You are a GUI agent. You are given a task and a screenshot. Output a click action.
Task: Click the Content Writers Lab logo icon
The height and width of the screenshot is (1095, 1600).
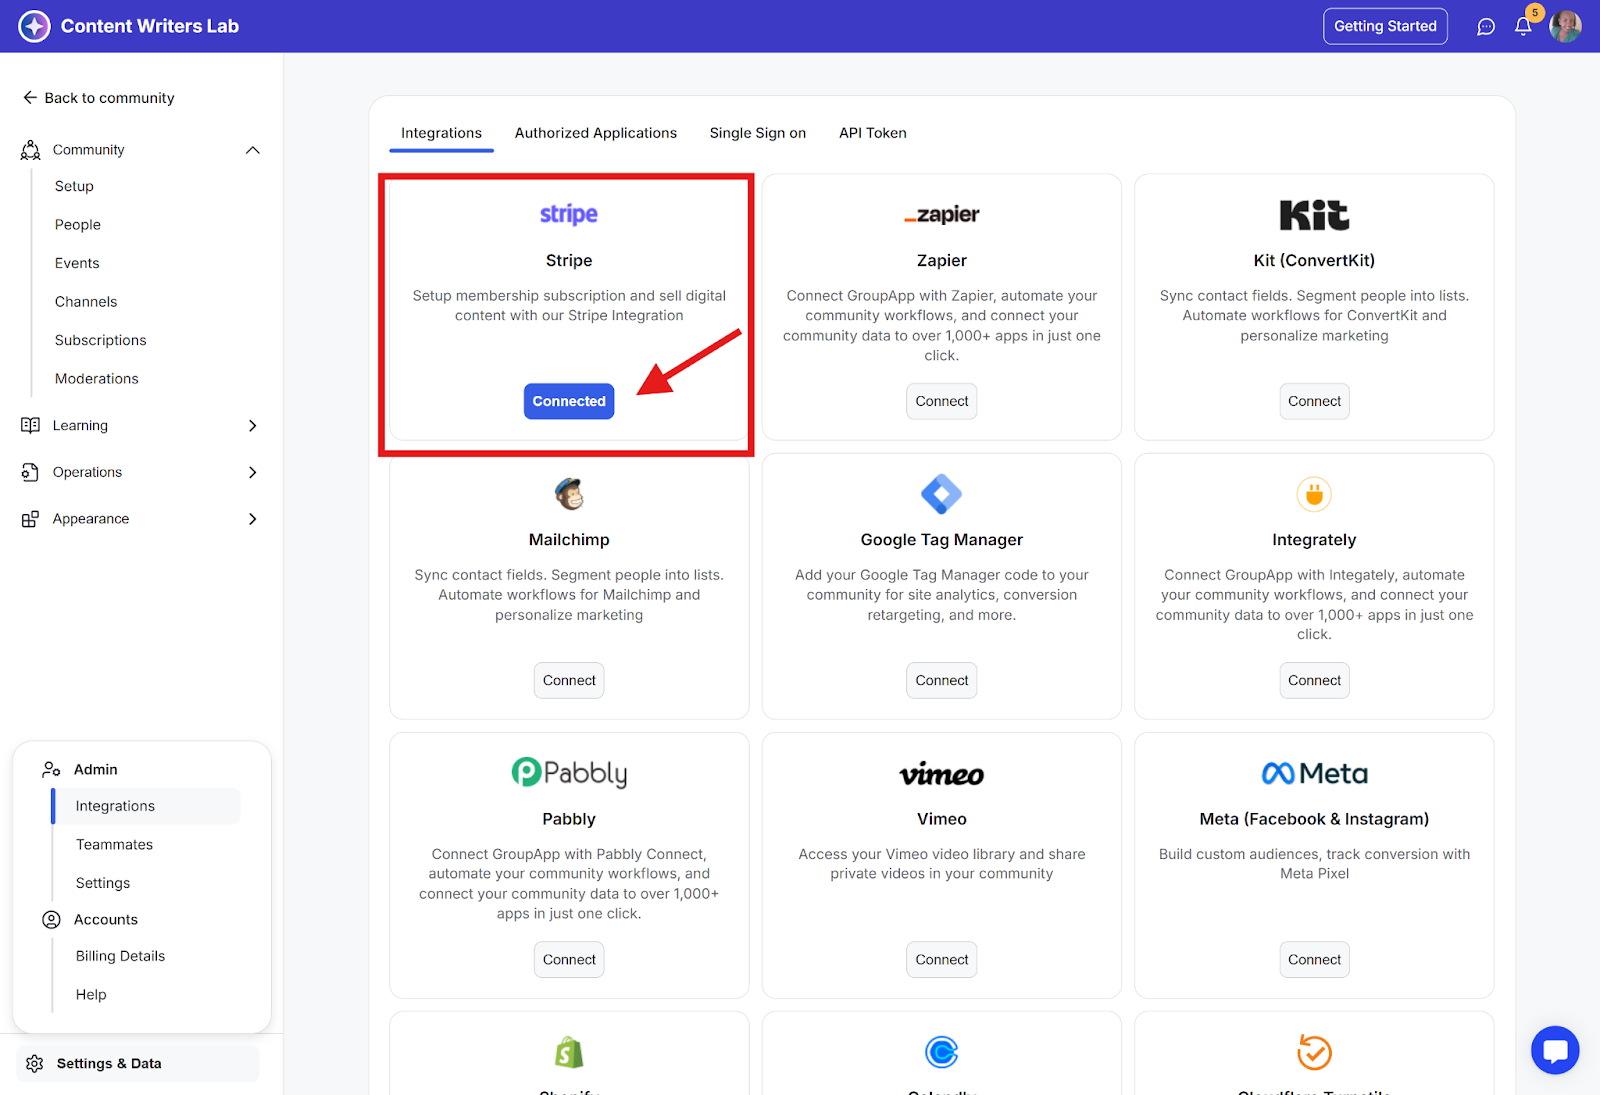[x=34, y=26]
